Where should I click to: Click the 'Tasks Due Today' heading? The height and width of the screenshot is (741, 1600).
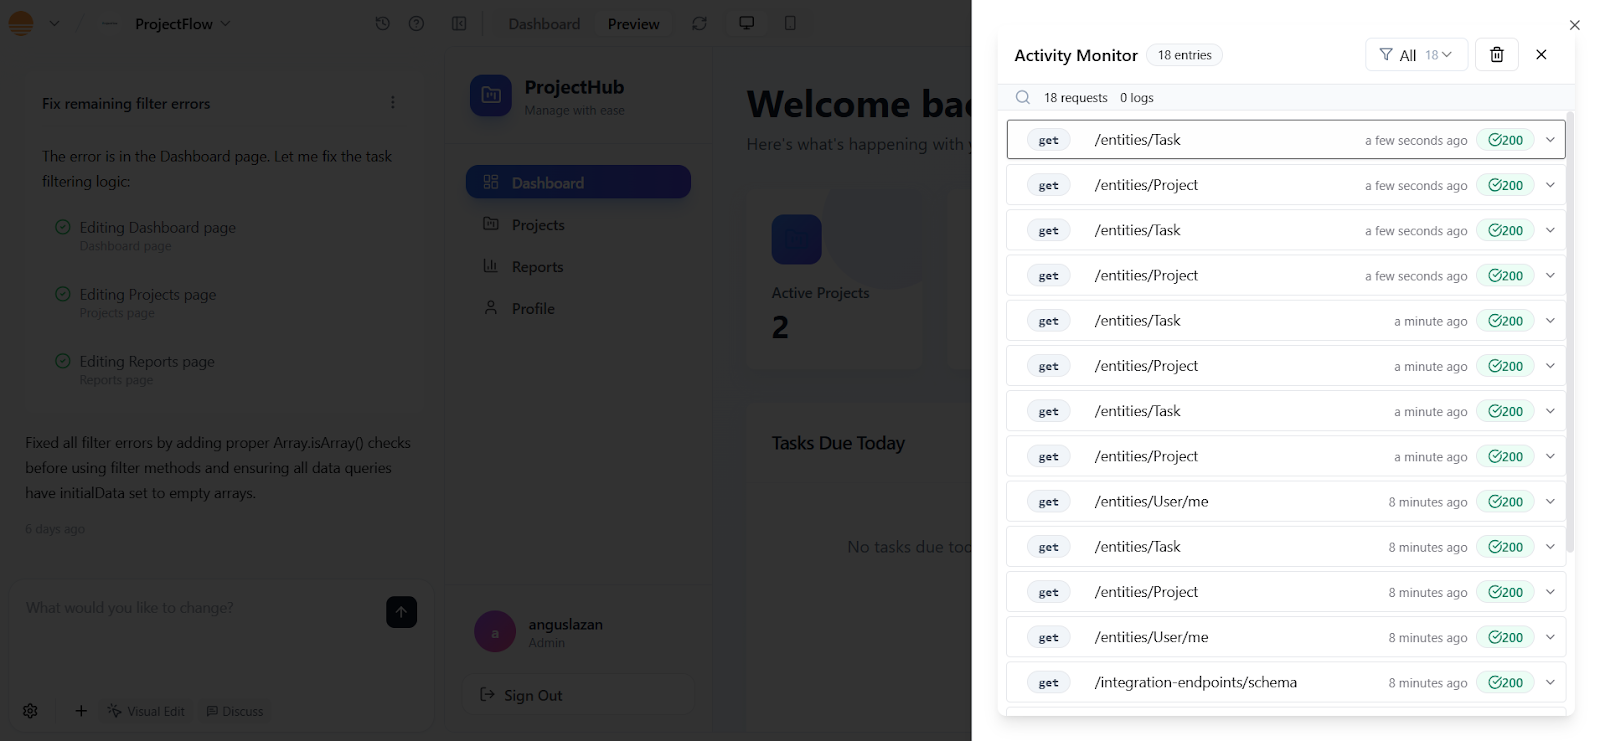pos(838,443)
